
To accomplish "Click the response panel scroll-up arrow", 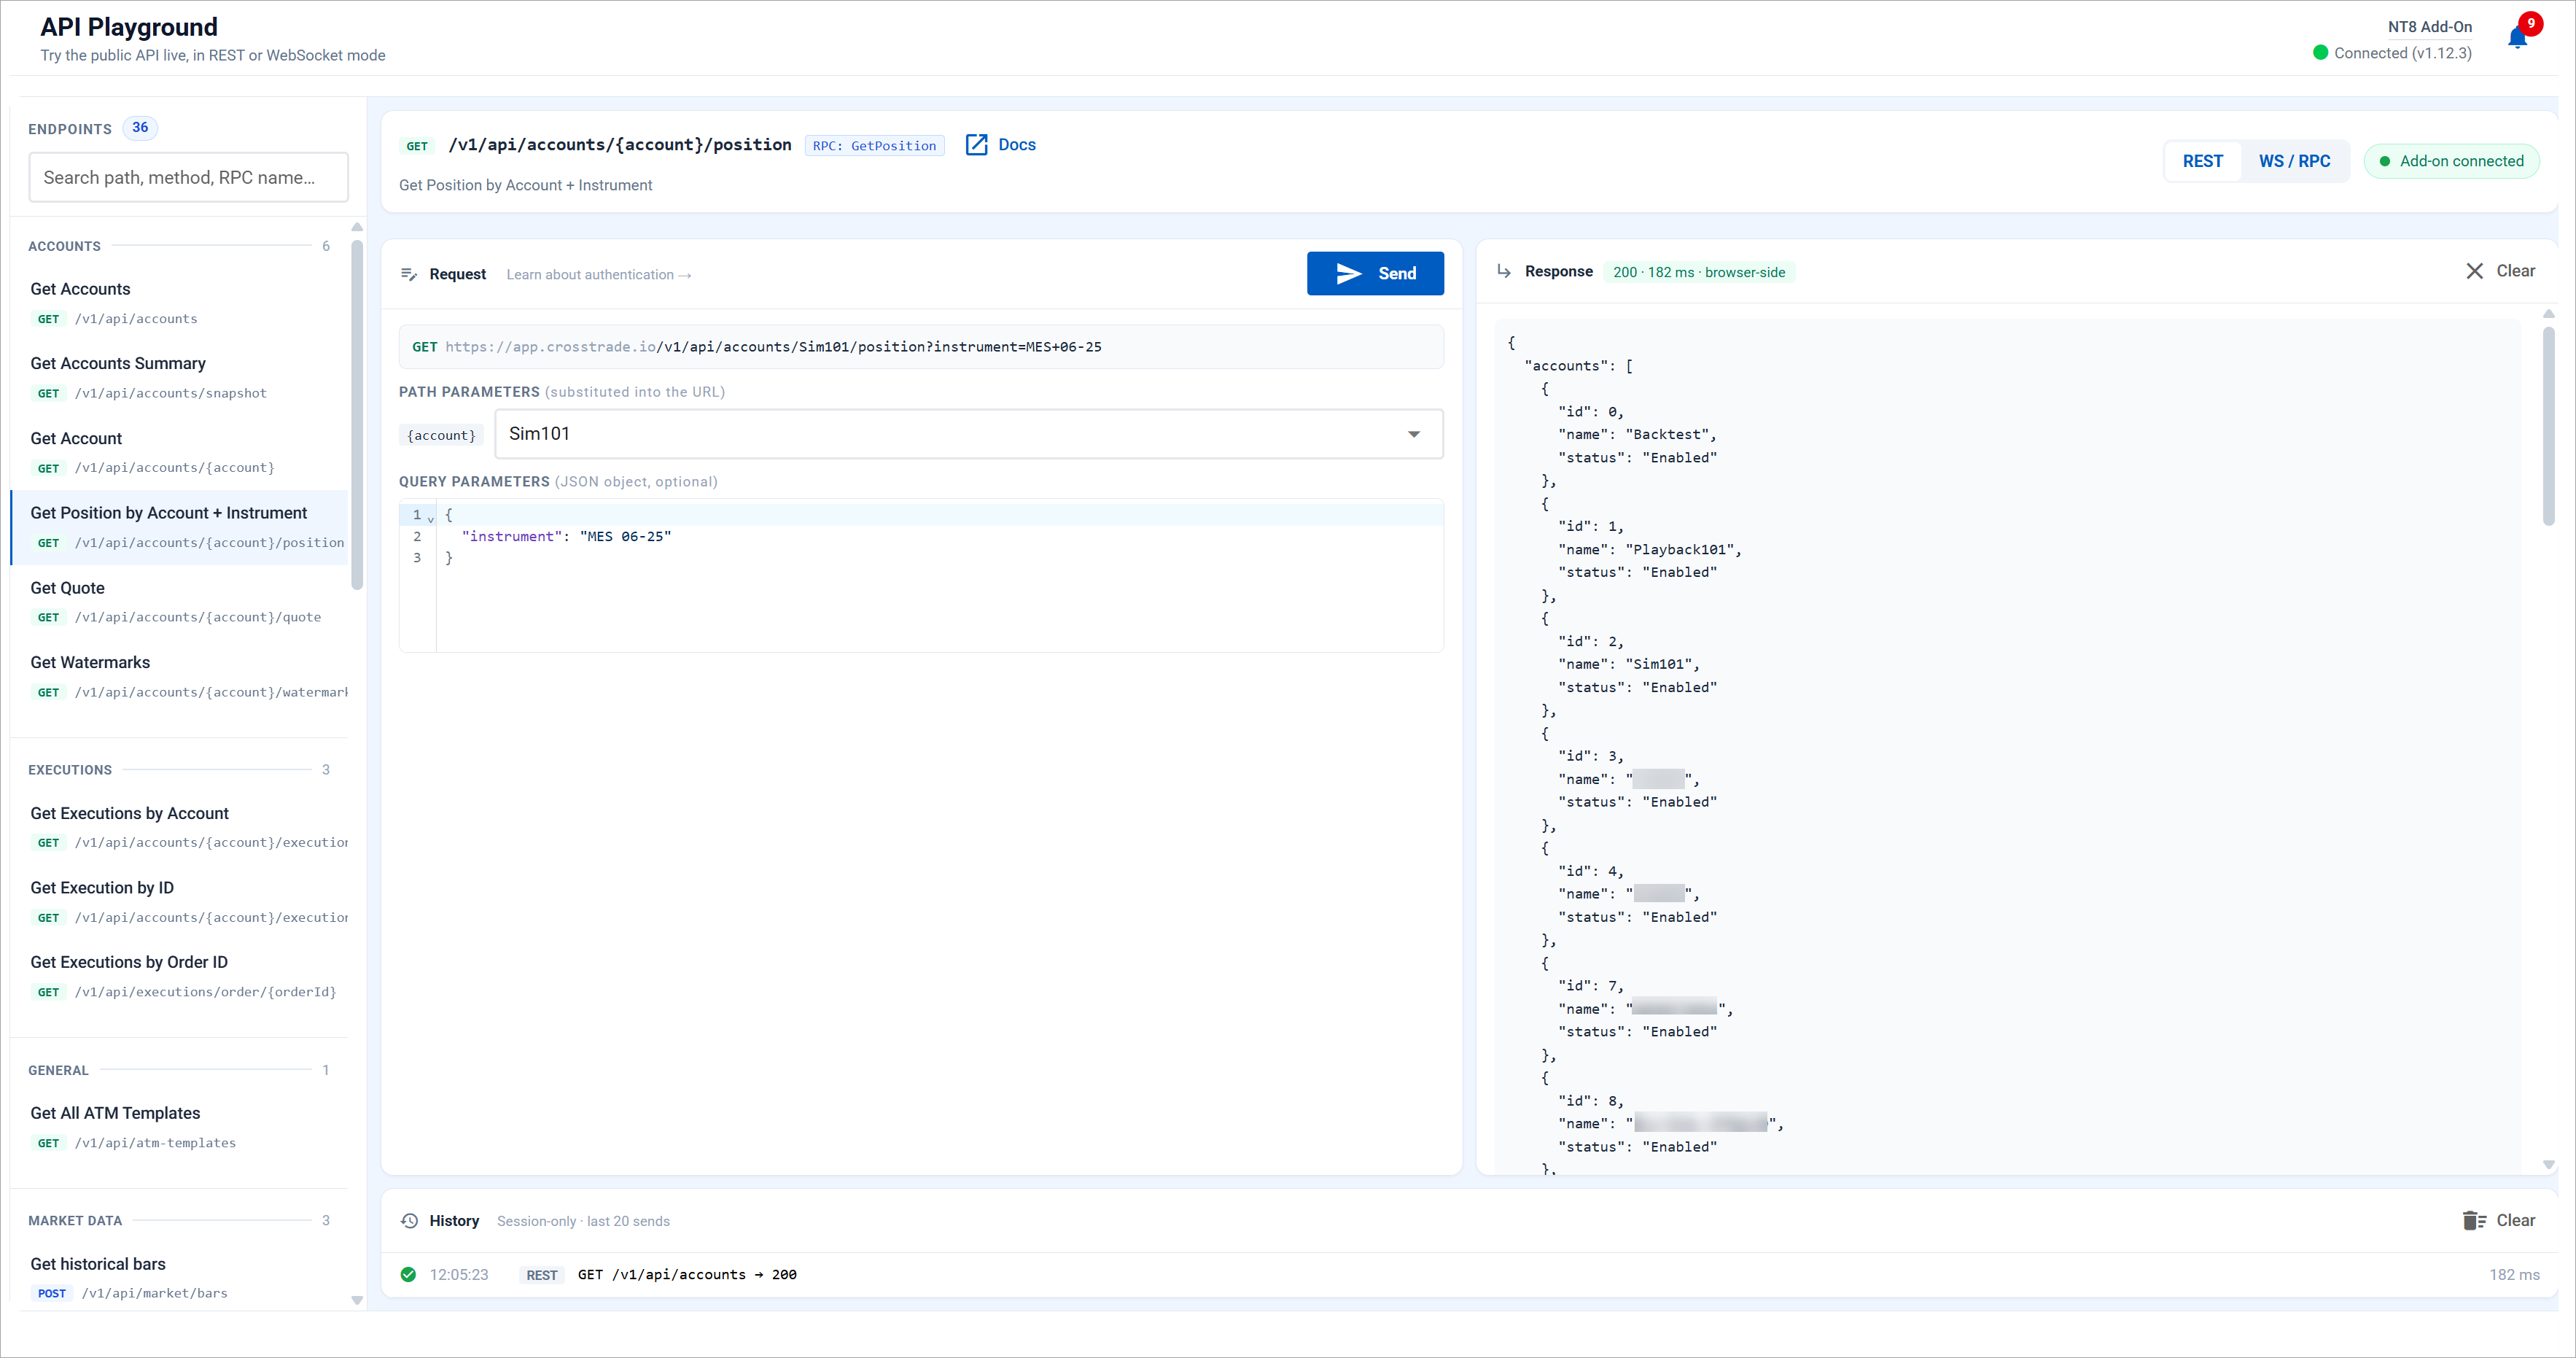I will [2549, 314].
